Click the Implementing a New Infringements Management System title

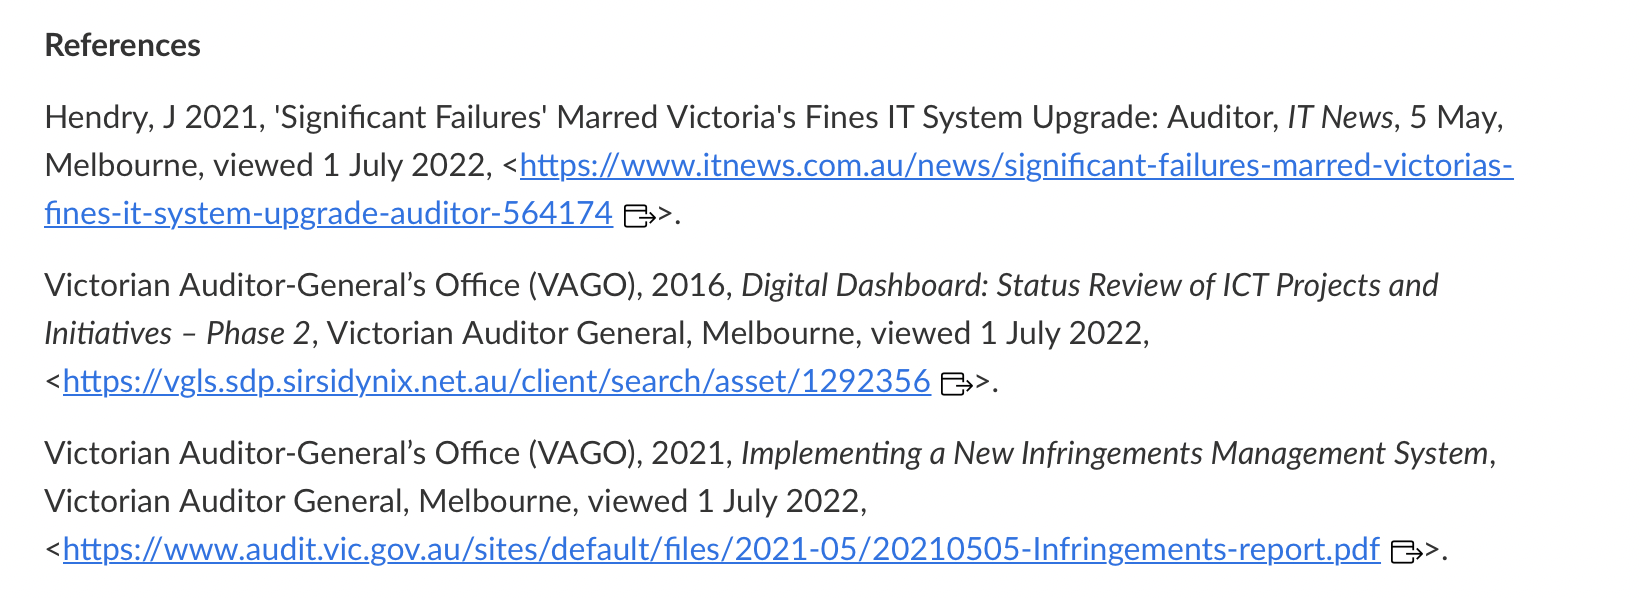[1115, 454]
